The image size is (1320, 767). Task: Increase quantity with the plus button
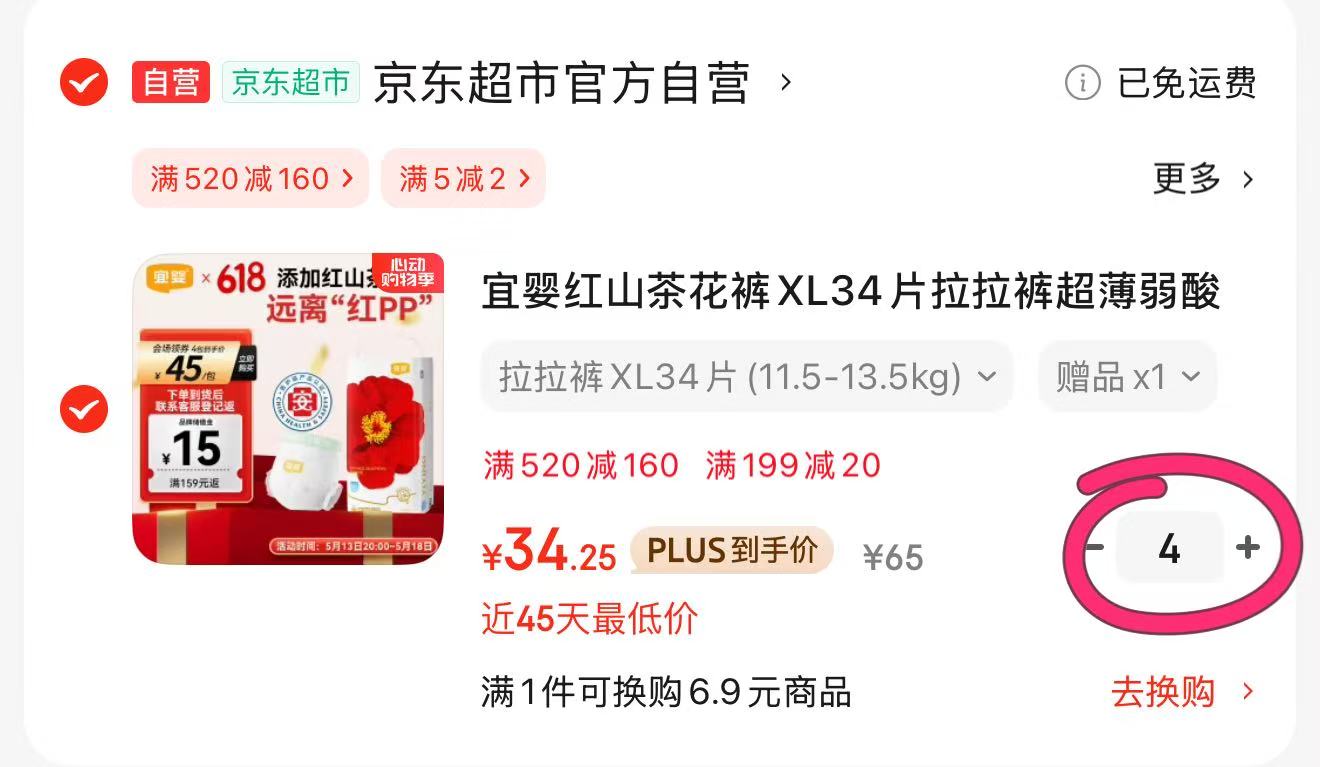pyautogui.click(x=1247, y=547)
